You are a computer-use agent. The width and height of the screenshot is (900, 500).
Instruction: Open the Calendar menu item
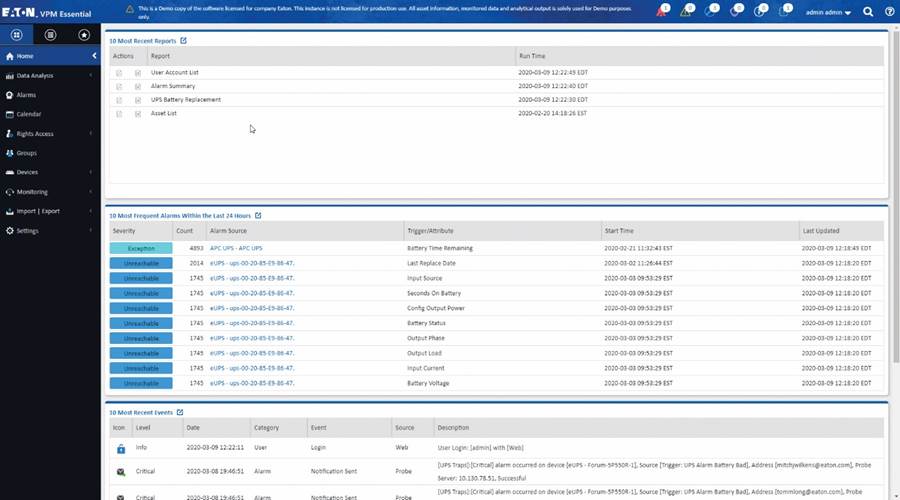coord(50,114)
